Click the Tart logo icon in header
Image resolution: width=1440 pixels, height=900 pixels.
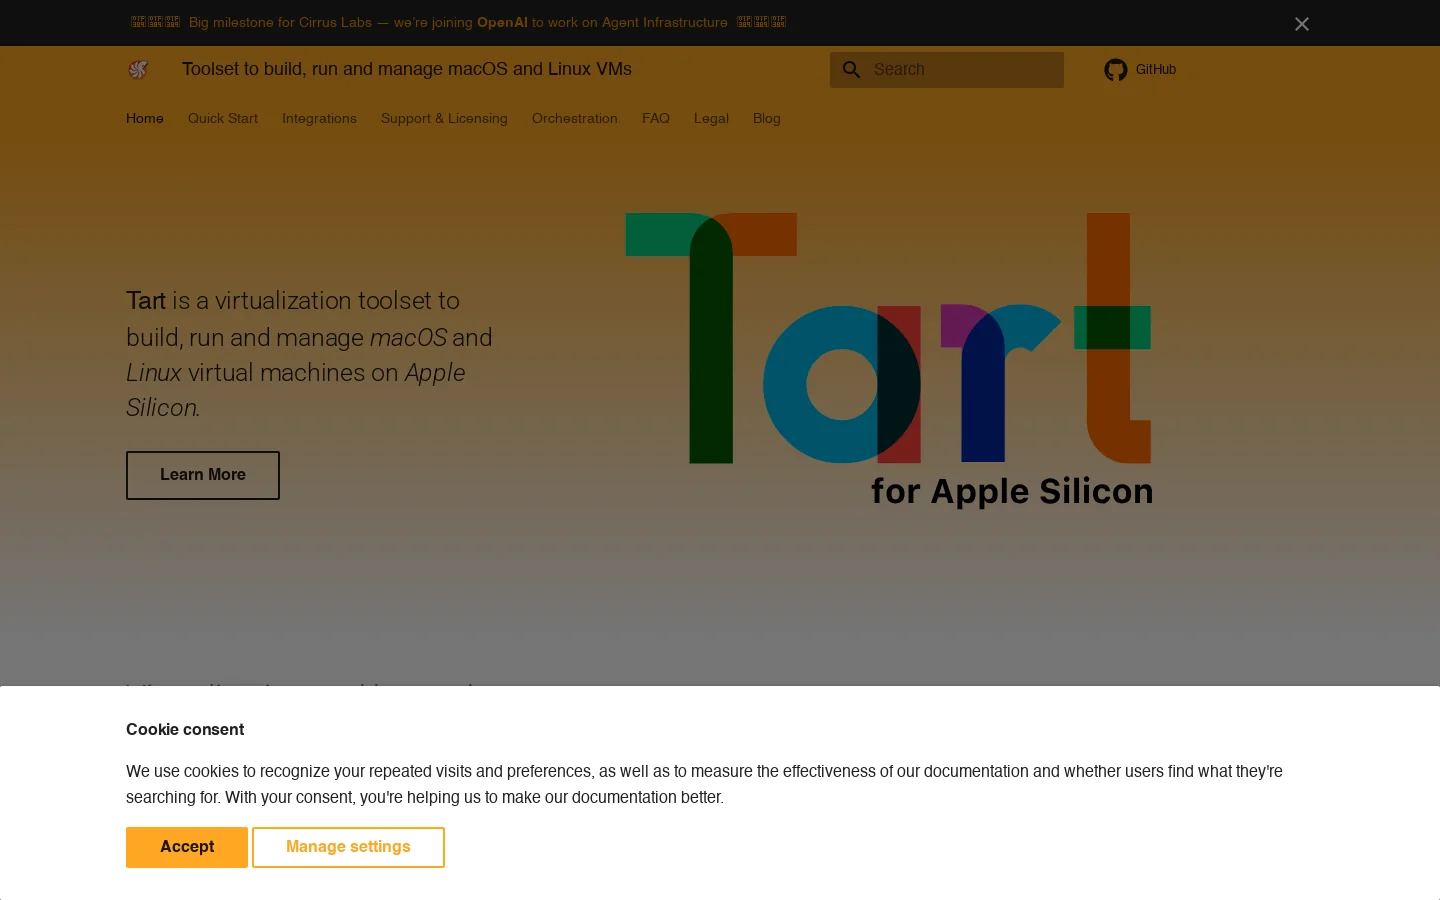point(138,69)
